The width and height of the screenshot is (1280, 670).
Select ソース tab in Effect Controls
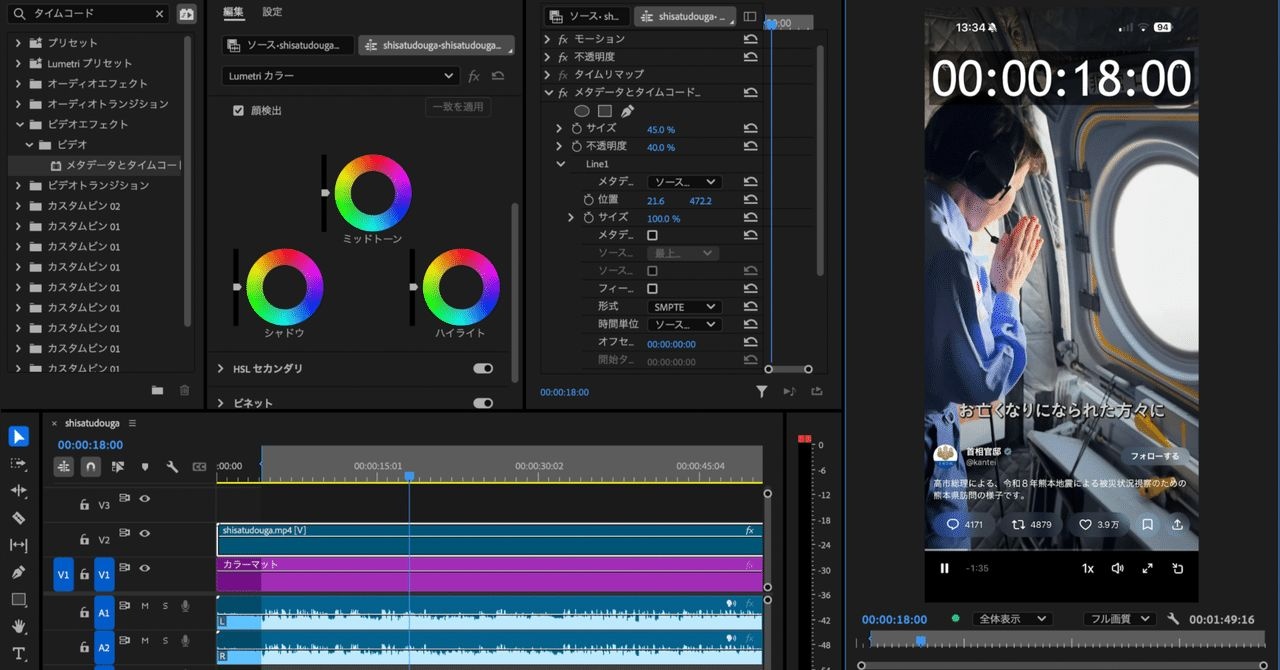587,16
